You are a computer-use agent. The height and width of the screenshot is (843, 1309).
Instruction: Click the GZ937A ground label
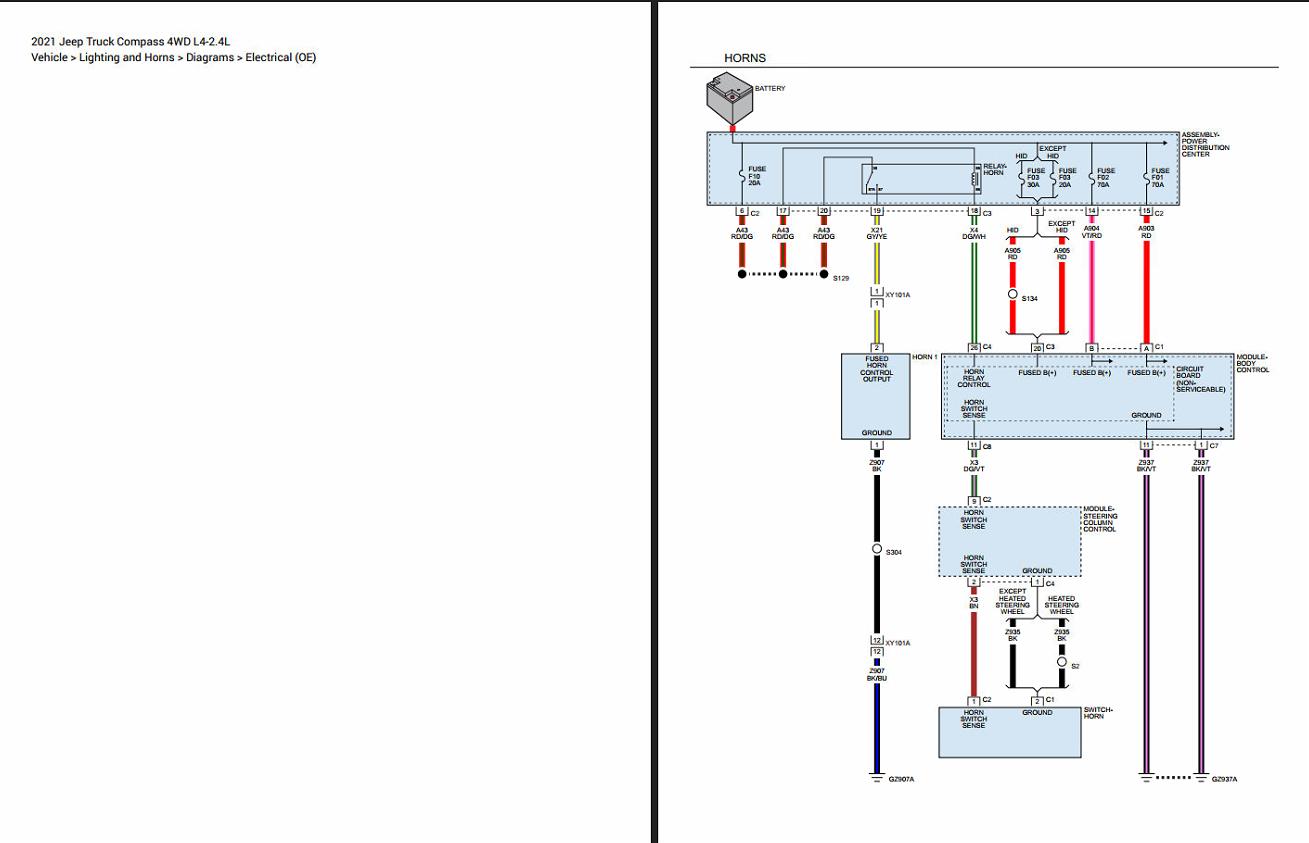tap(1225, 779)
